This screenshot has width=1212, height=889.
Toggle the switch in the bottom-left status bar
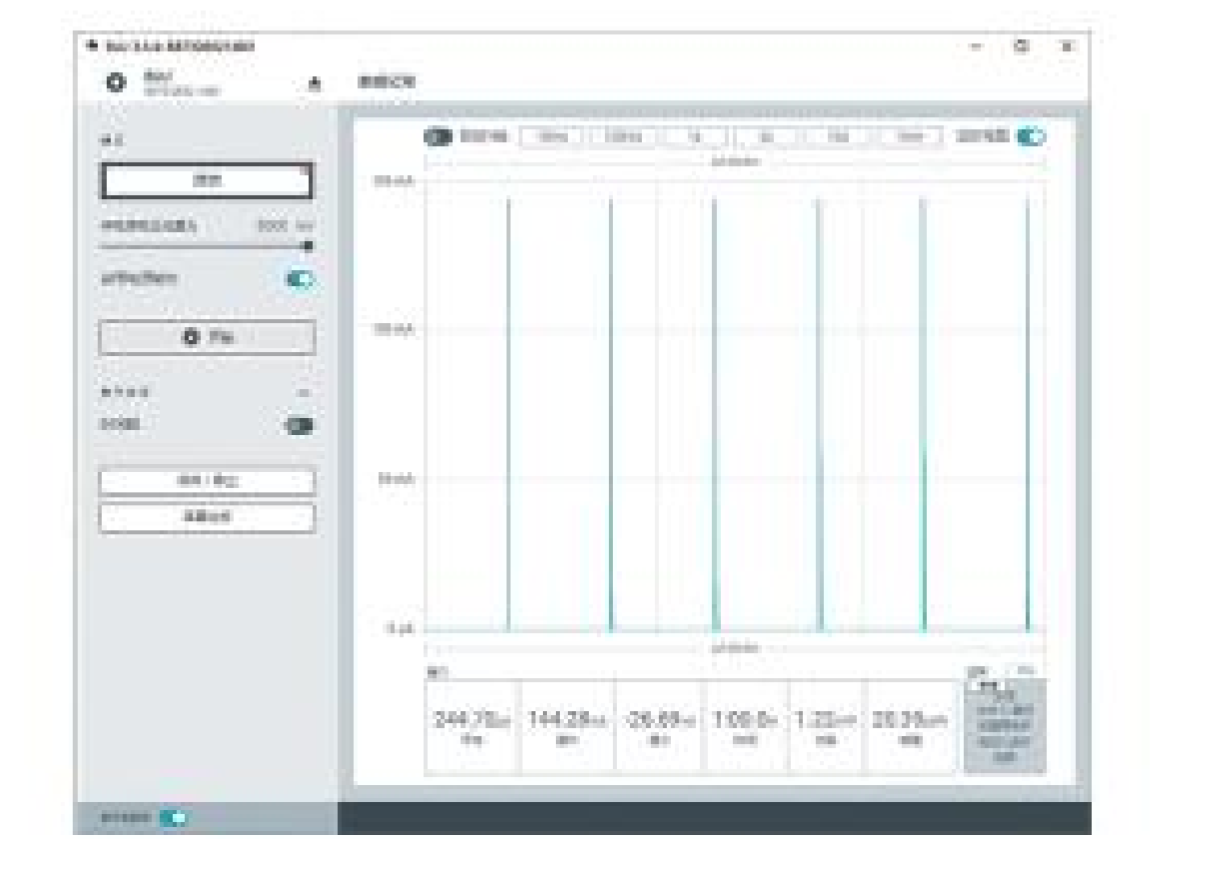173,818
